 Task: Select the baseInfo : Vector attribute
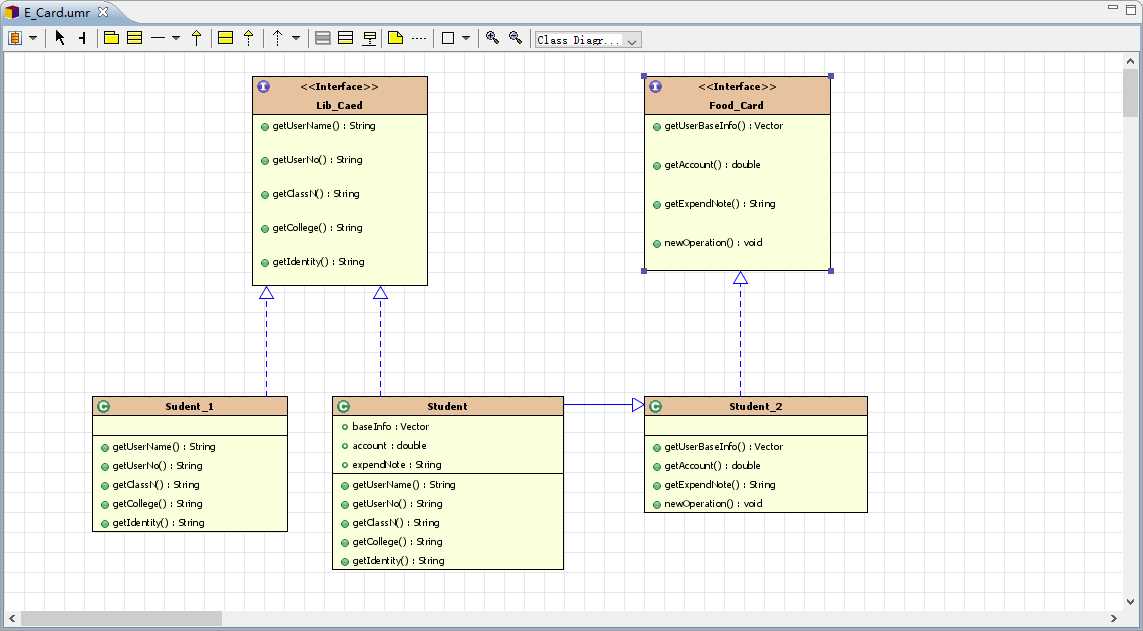click(x=385, y=427)
